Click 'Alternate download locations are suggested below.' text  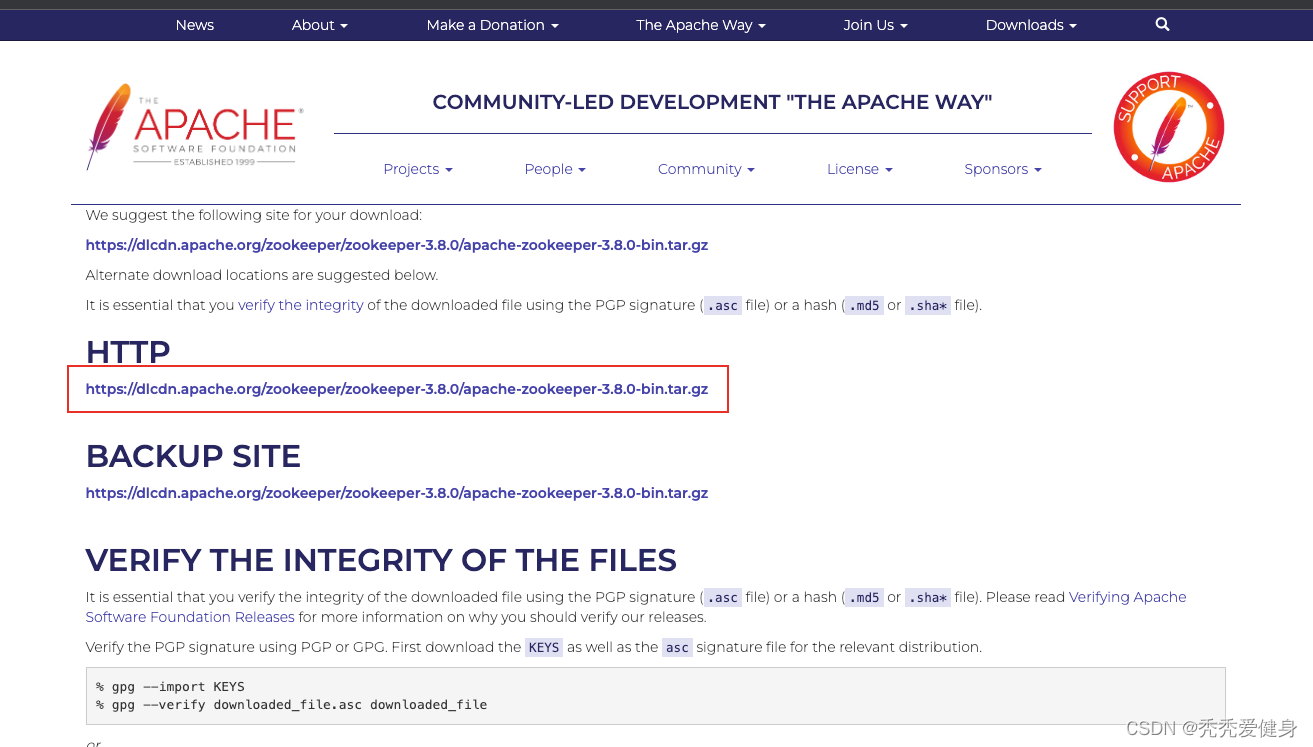coord(262,275)
